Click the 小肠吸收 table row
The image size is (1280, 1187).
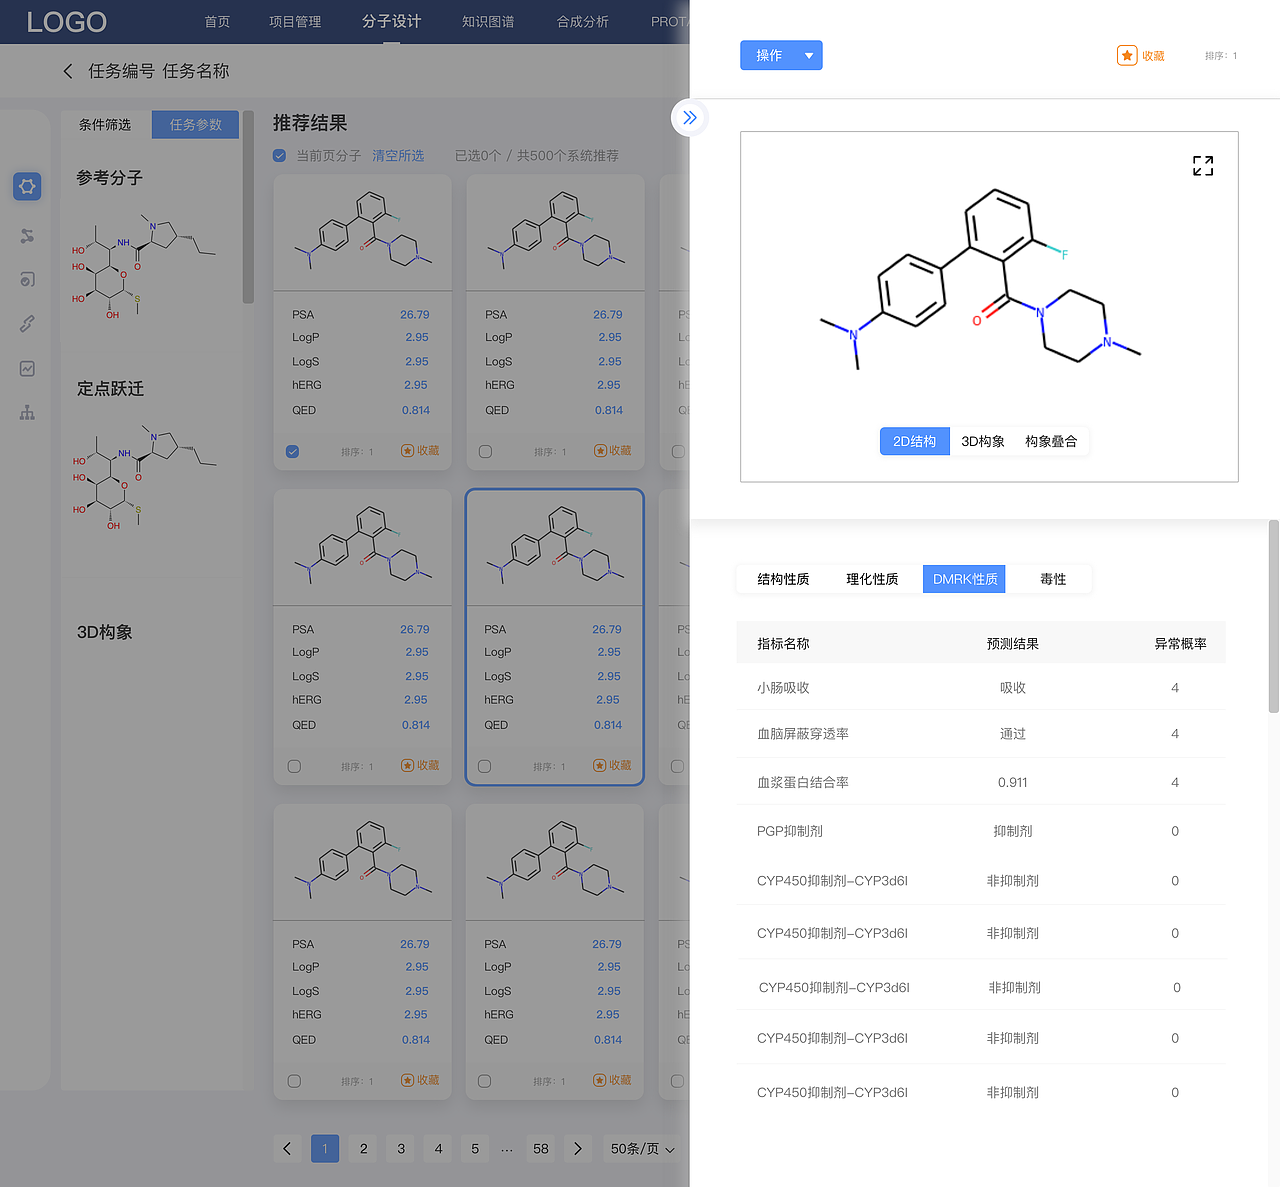[981, 688]
